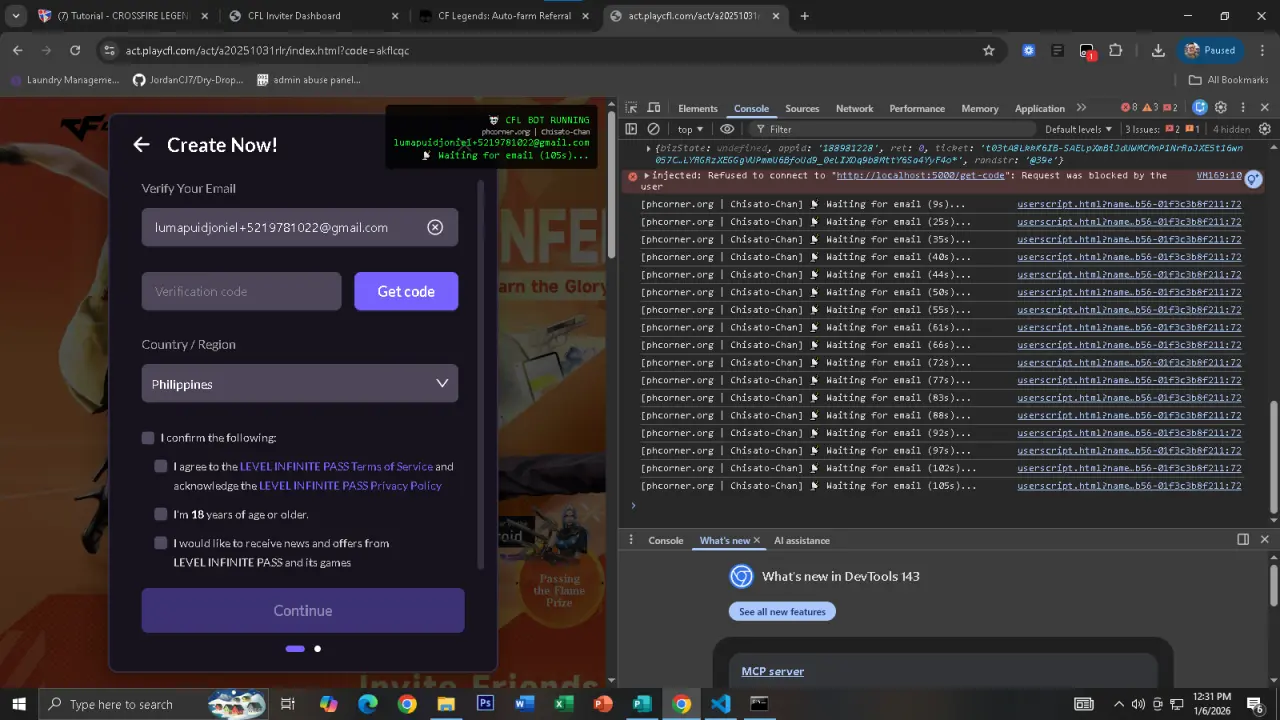Close the What's new drawer tab
Image resolution: width=1280 pixels, height=720 pixels.
click(757, 540)
